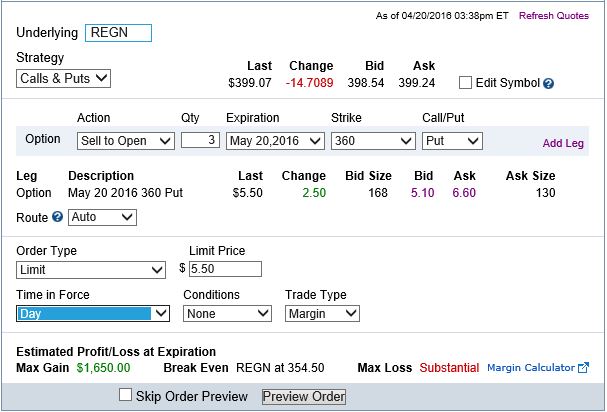This screenshot has height=412, width=607.
Task: Select the description May 20 2016 360 Put
Action: [x=125, y=193]
